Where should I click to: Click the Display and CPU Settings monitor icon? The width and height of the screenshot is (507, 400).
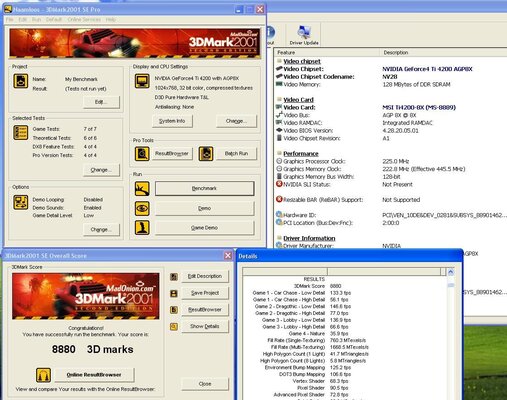coord(142,81)
